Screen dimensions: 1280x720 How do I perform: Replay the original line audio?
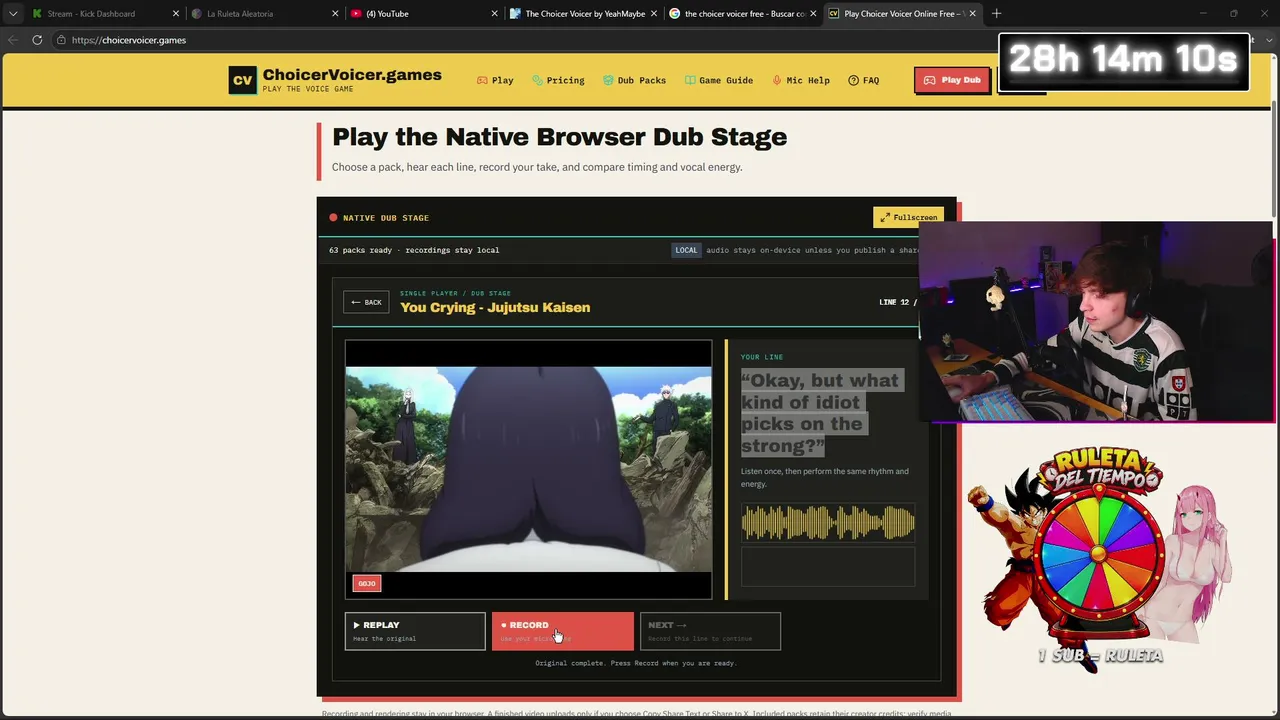[x=415, y=631]
